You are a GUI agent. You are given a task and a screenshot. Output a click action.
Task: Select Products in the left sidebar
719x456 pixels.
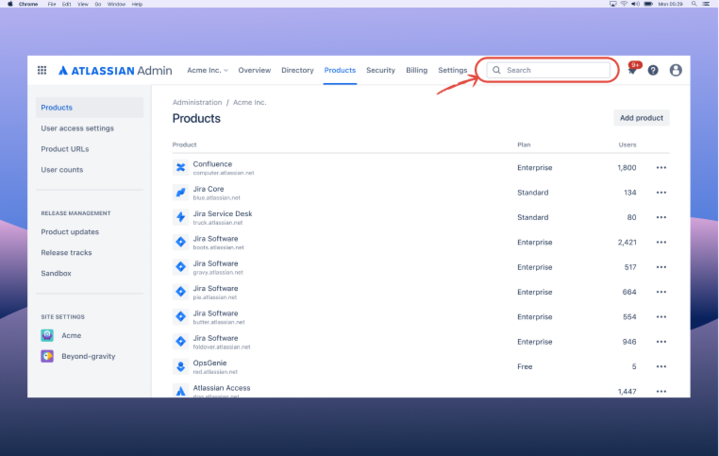[89, 107]
